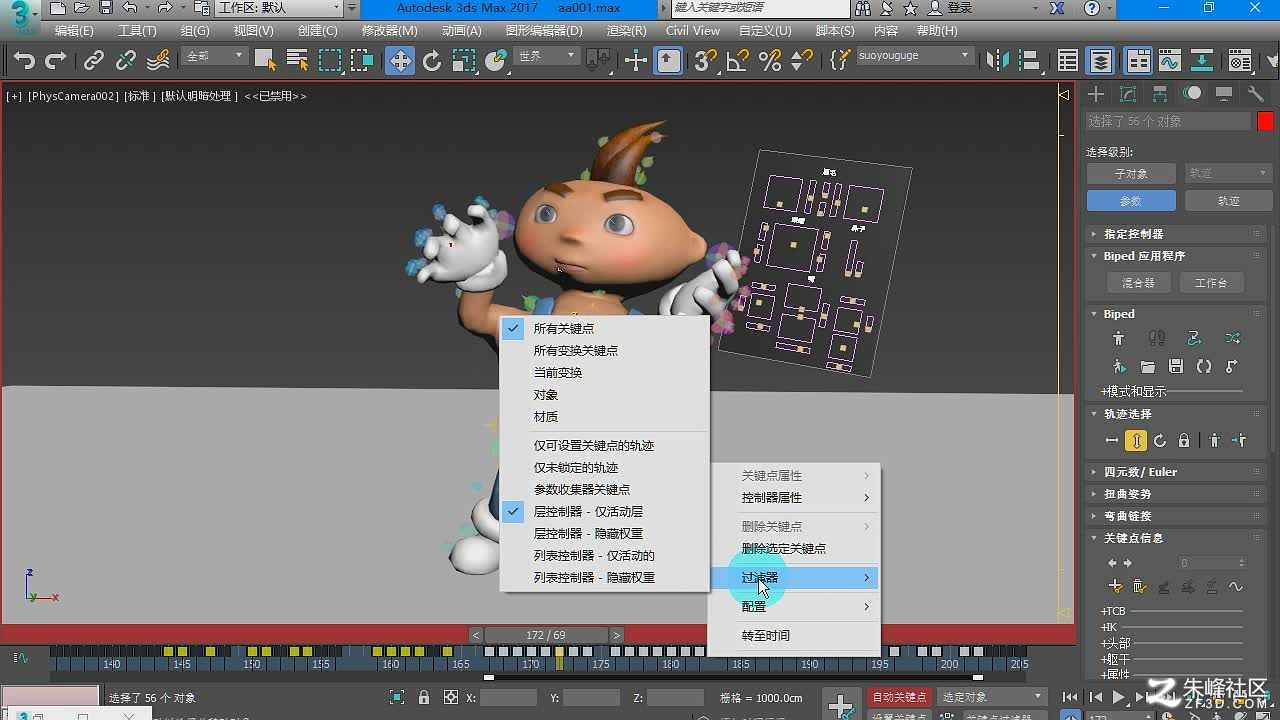The image size is (1280, 720).
Task: Select the Body Vertical track button
Action: pyautogui.click(x=1136, y=441)
